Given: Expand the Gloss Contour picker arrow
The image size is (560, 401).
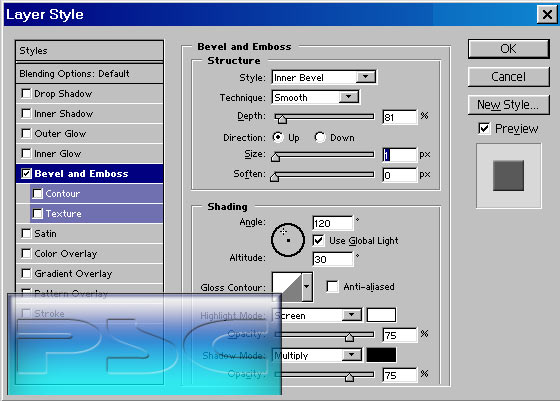Looking at the screenshot, I should pos(307,287).
